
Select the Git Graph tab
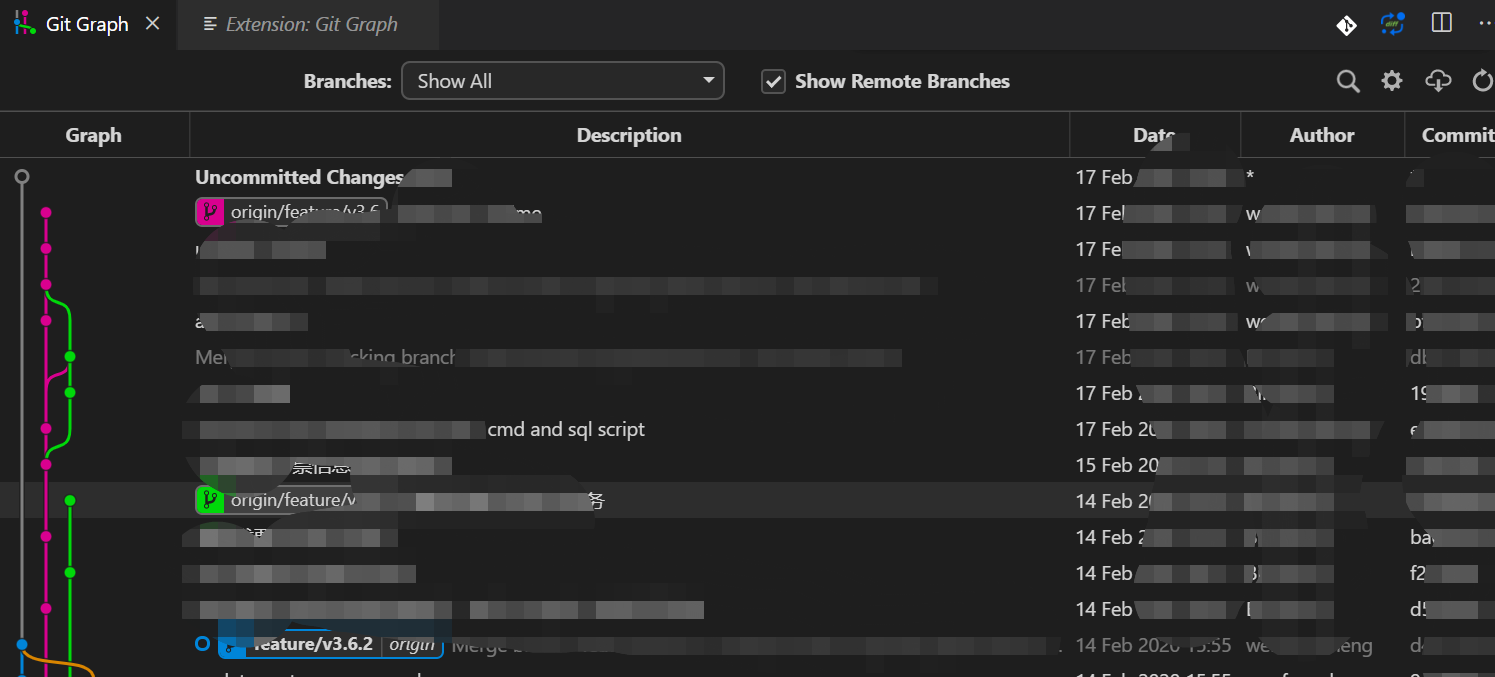(x=87, y=23)
